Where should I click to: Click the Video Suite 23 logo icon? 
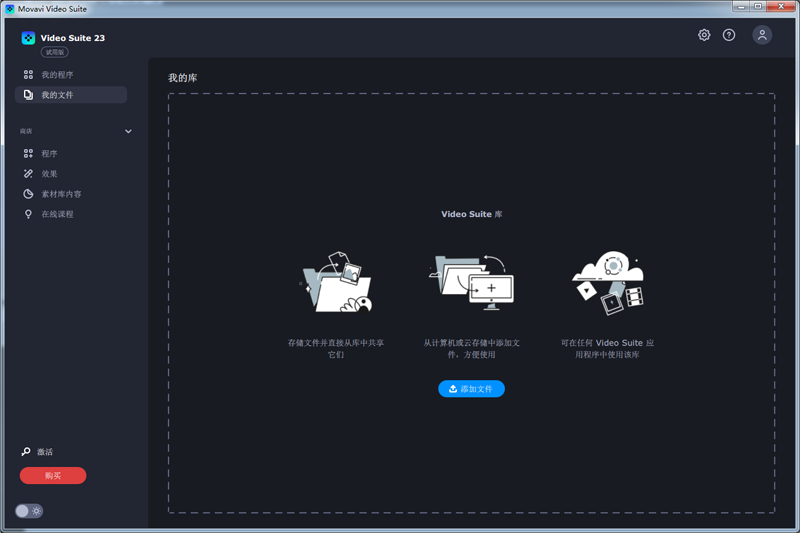point(28,38)
